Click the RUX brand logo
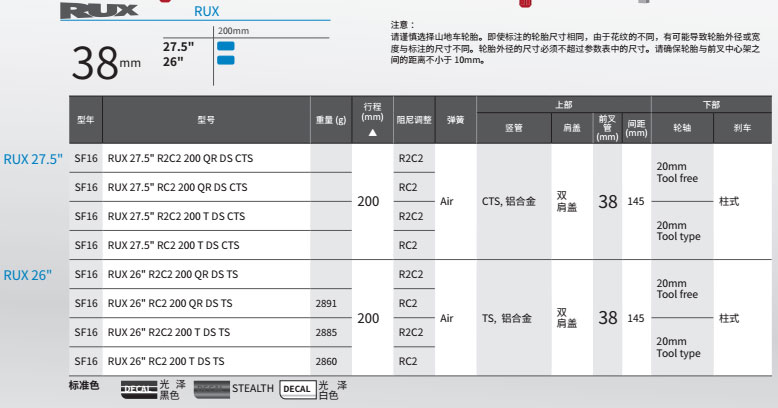This screenshot has width=778, height=408. tap(99, 11)
